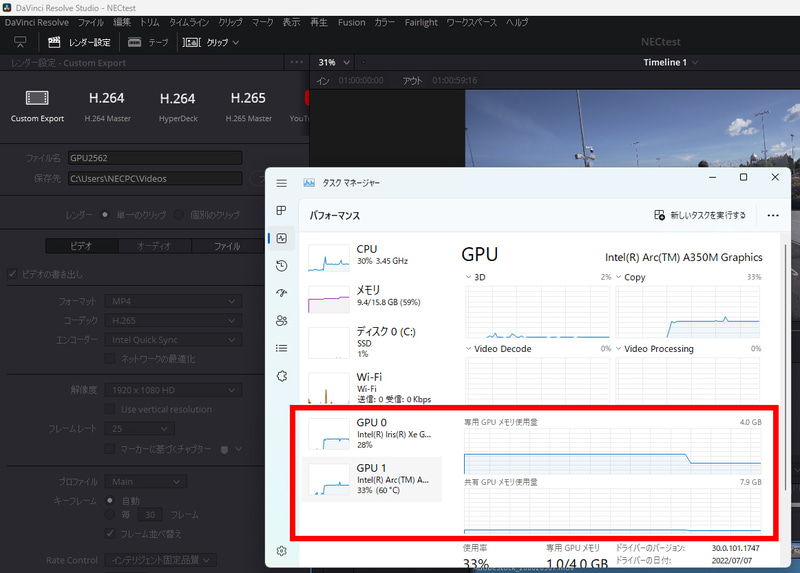
Task: Click the Clips icon in the DaVinci toolbar
Action: (x=192, y=42)
